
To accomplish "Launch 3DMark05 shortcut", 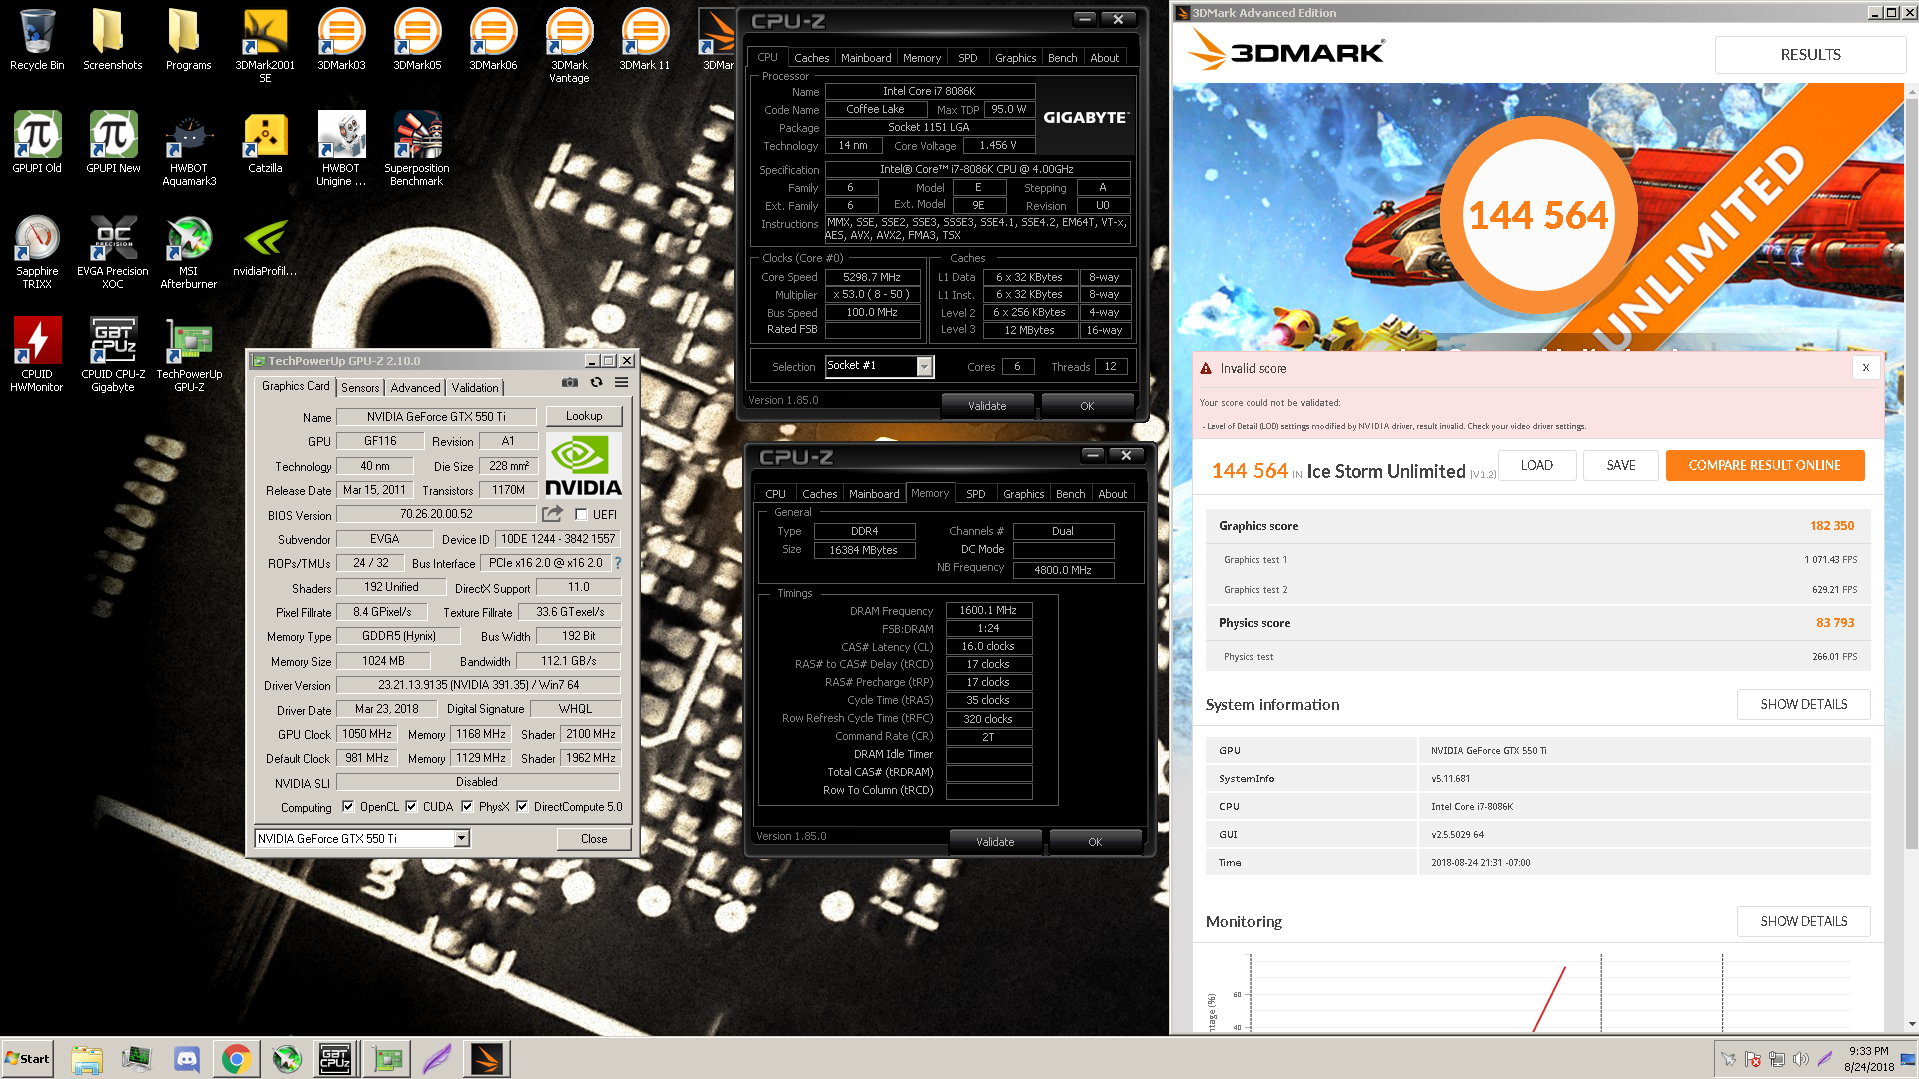I will pos(417,40).
